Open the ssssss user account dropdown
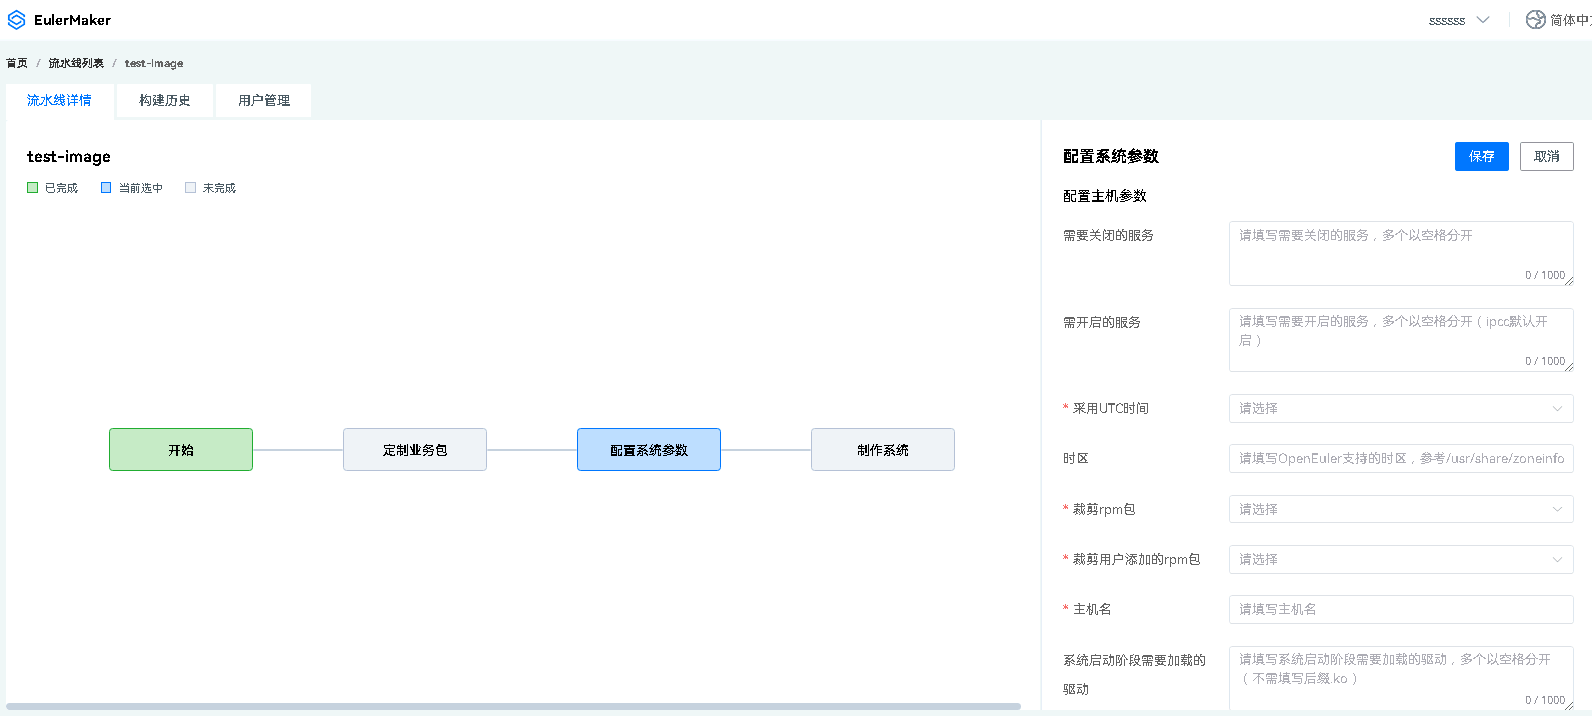 click(x=1458, y=20)
